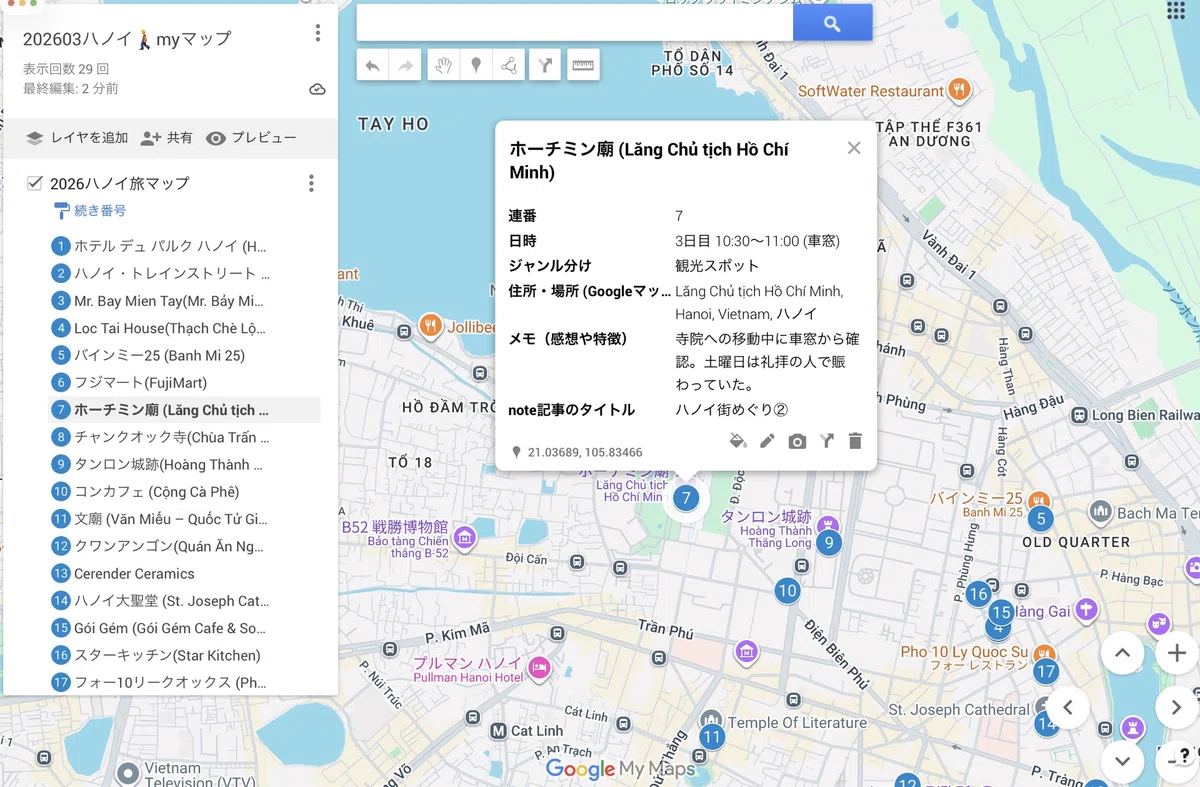
Task: Toggle the 2026ハノイ旅マップ layer checkbox
Action: (35, 183)
